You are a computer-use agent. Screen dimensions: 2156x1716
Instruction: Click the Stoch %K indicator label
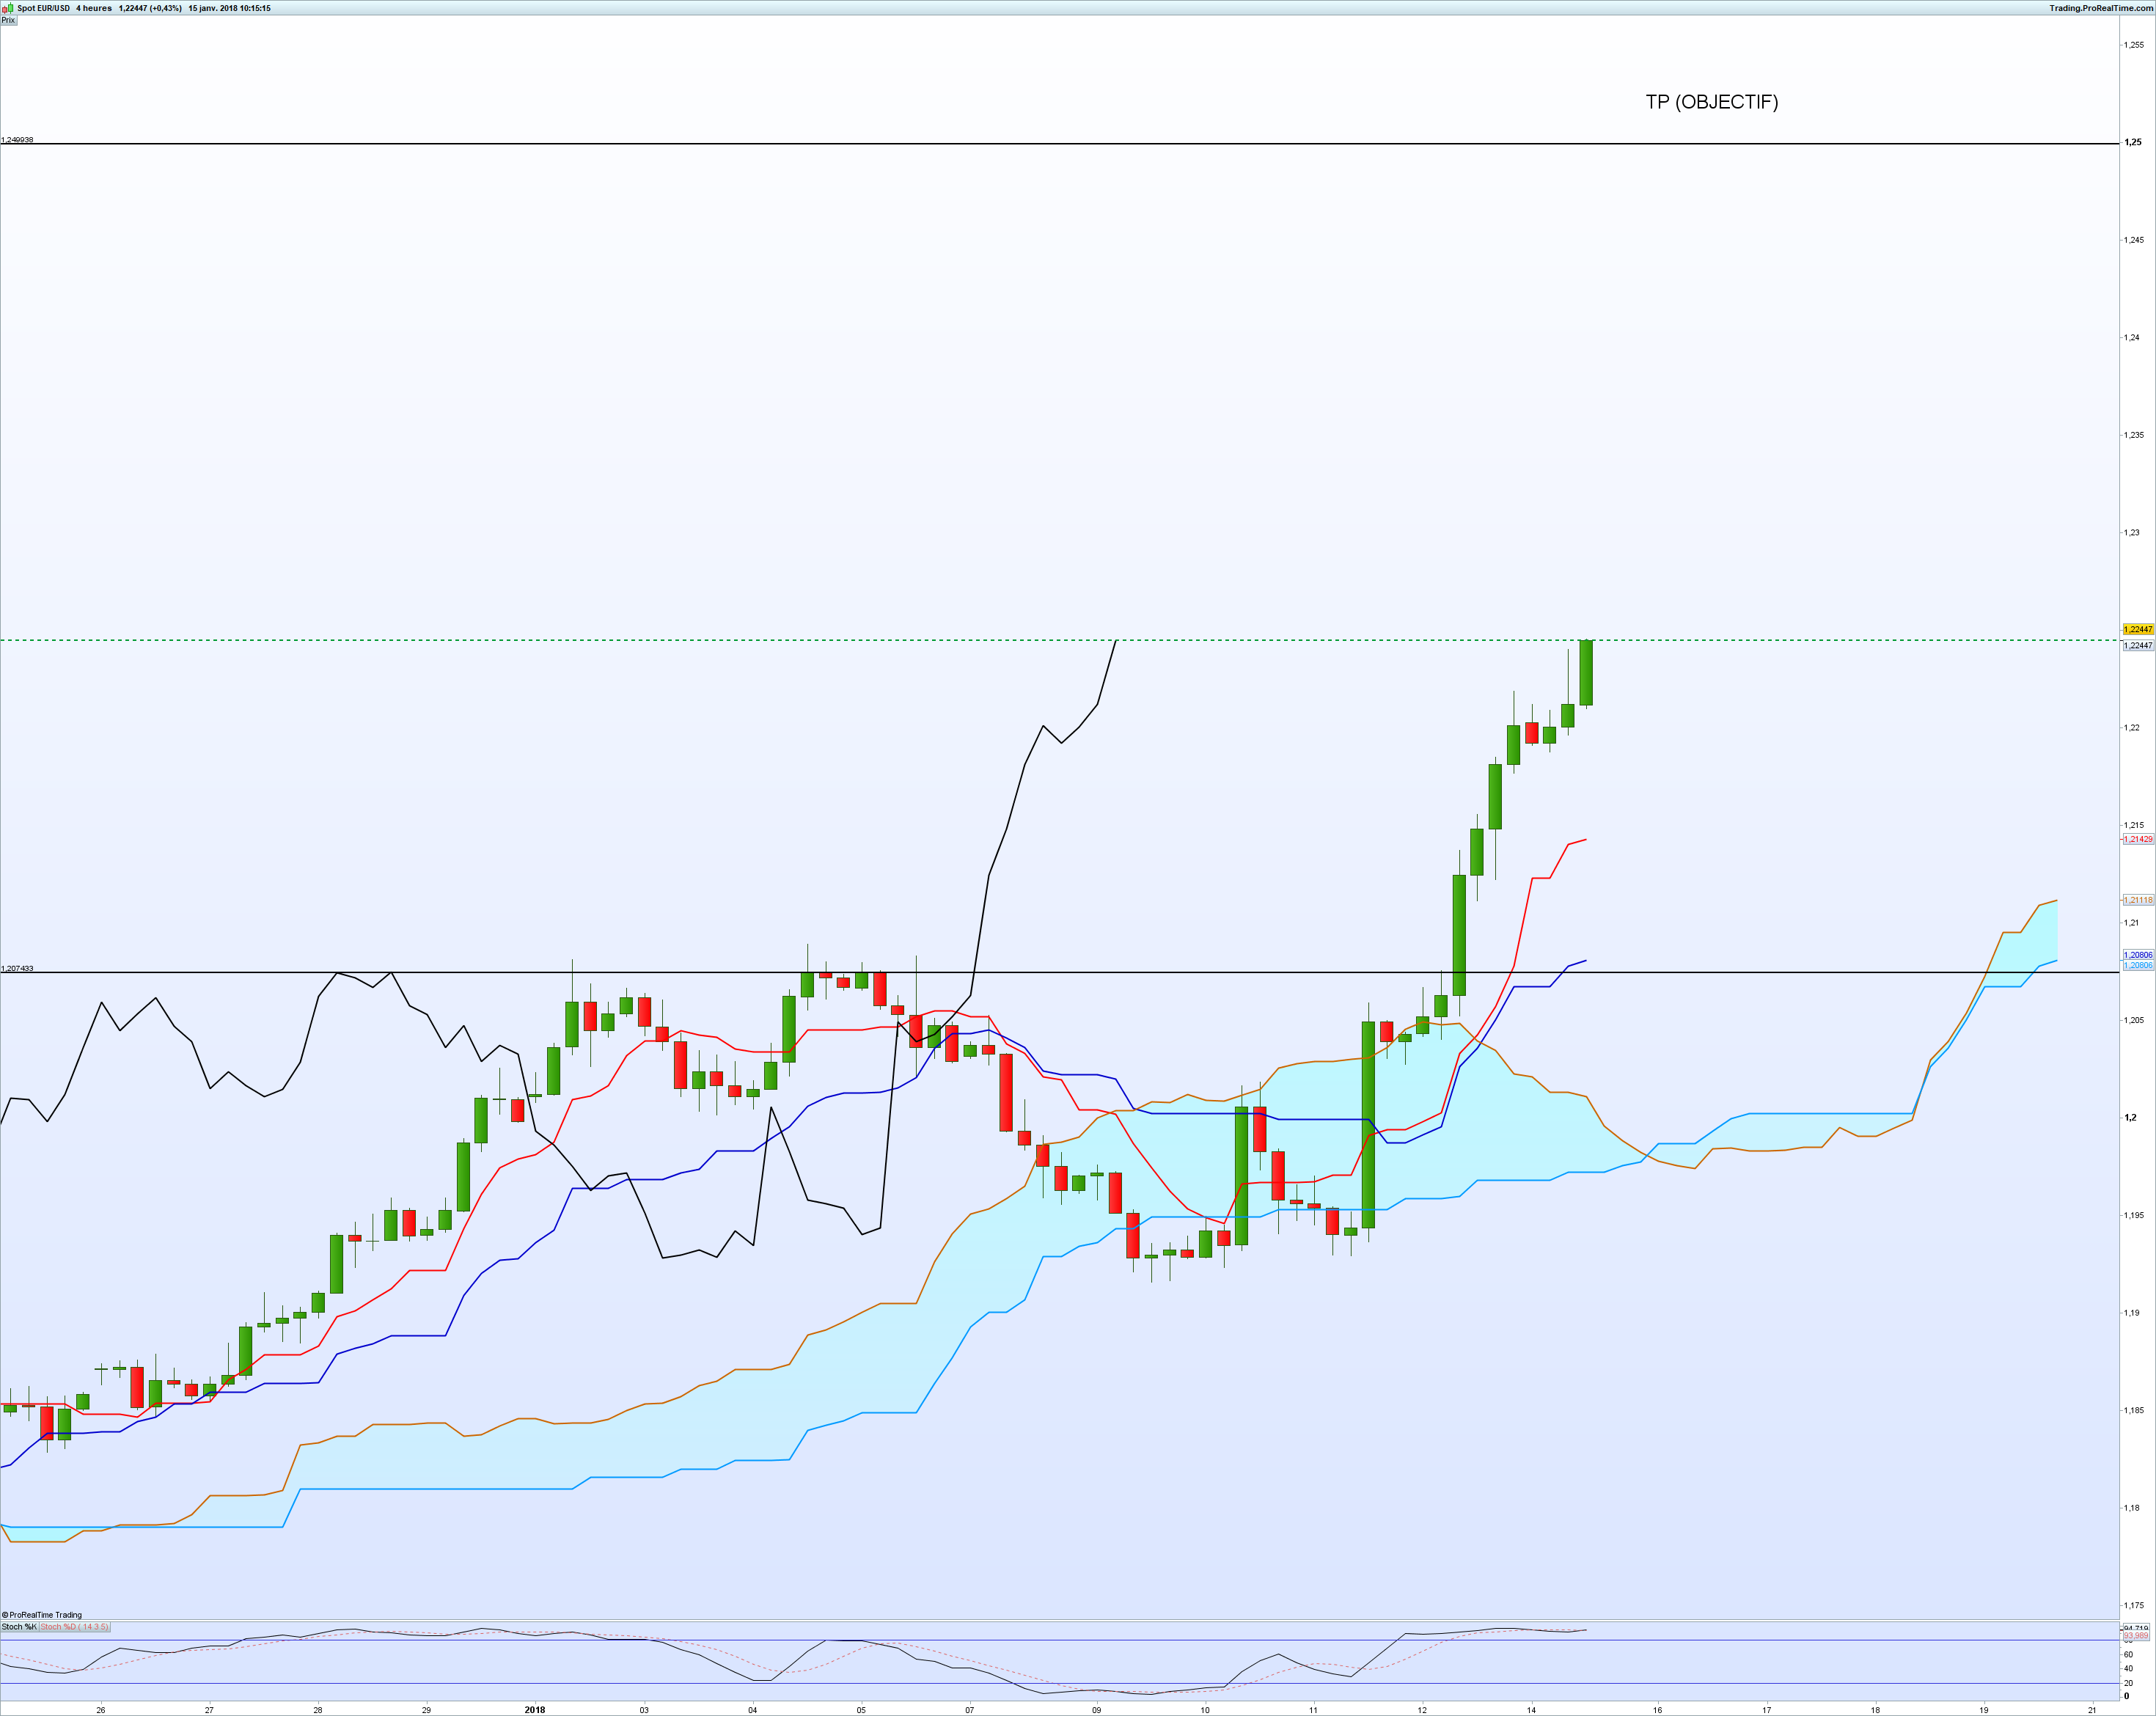(19, 1627)
